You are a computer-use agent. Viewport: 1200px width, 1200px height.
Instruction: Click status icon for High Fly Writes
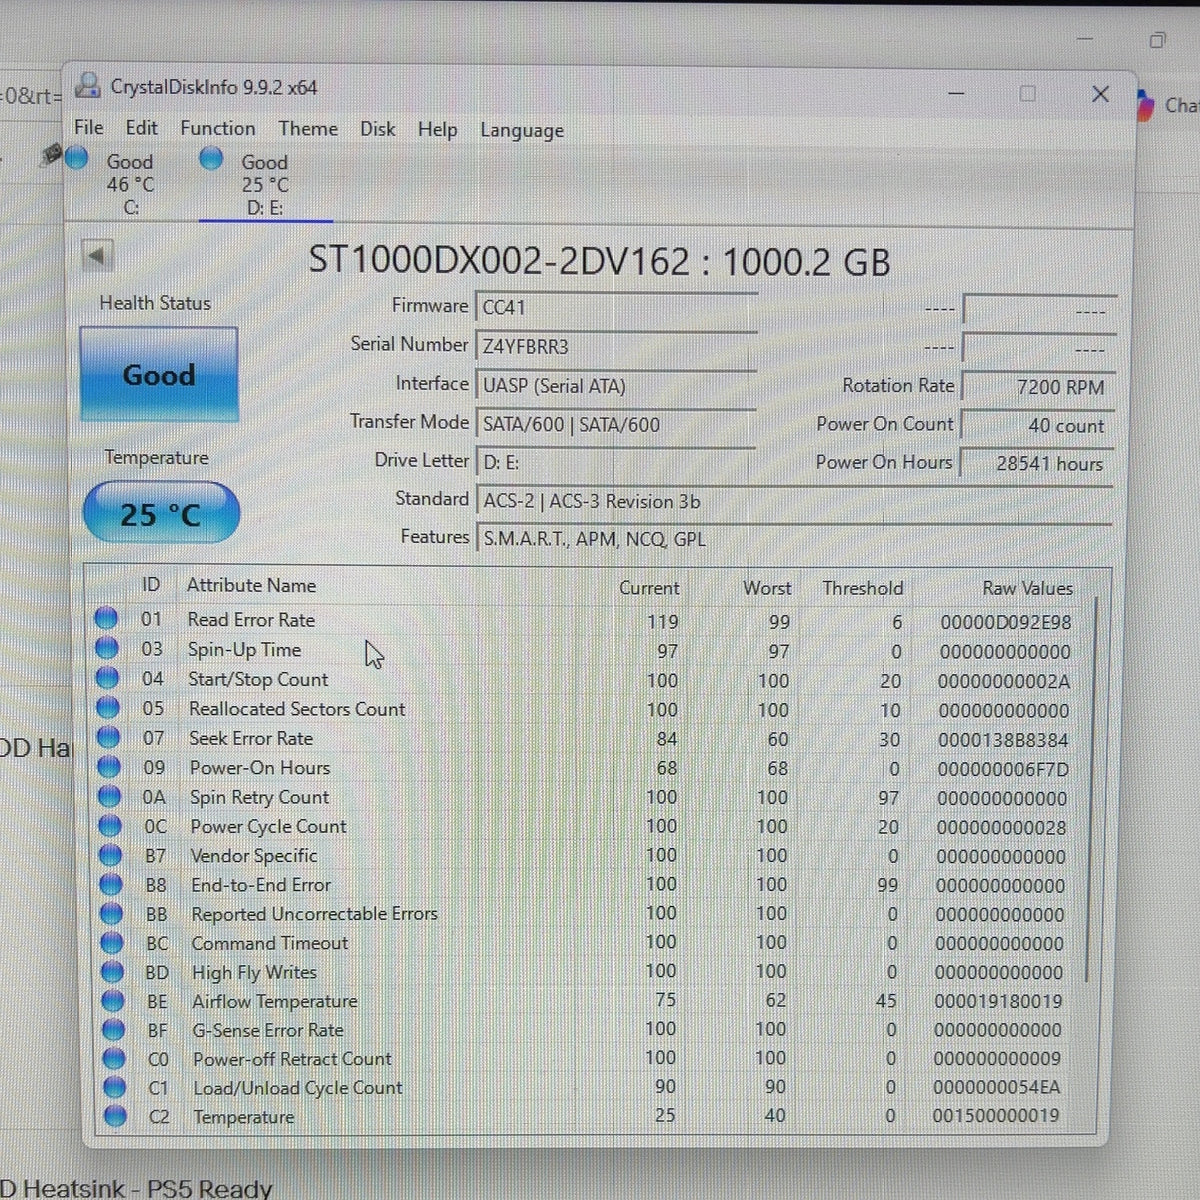(113, 972)
